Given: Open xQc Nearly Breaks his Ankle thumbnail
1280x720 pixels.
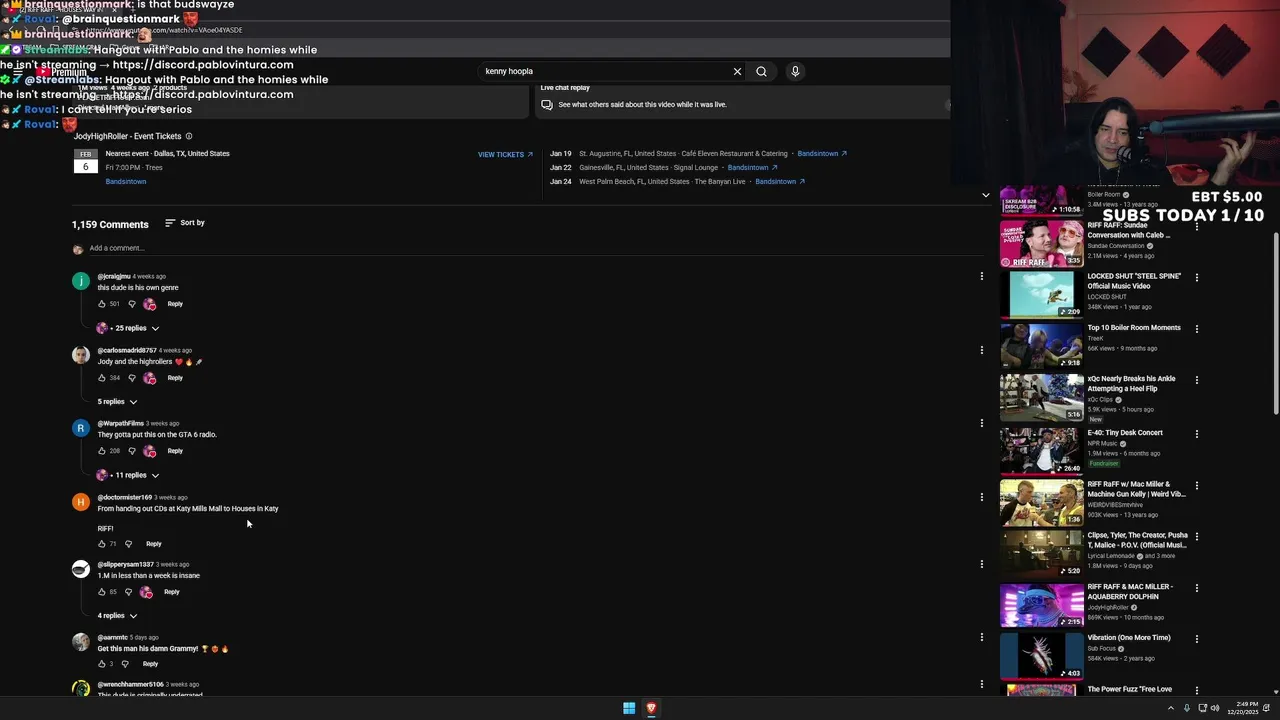Looking at the screenshot, I should [x=1041, y=397].
